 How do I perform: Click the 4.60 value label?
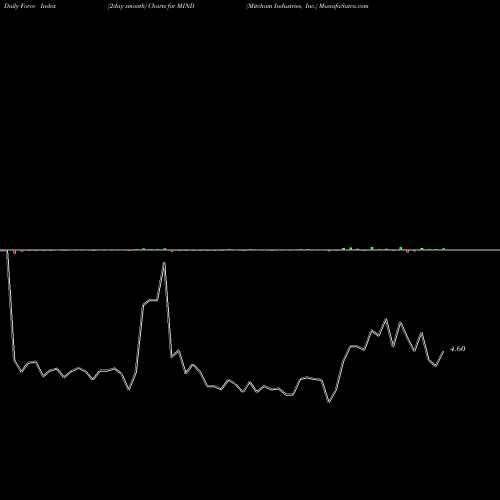(x=457, y=349)
